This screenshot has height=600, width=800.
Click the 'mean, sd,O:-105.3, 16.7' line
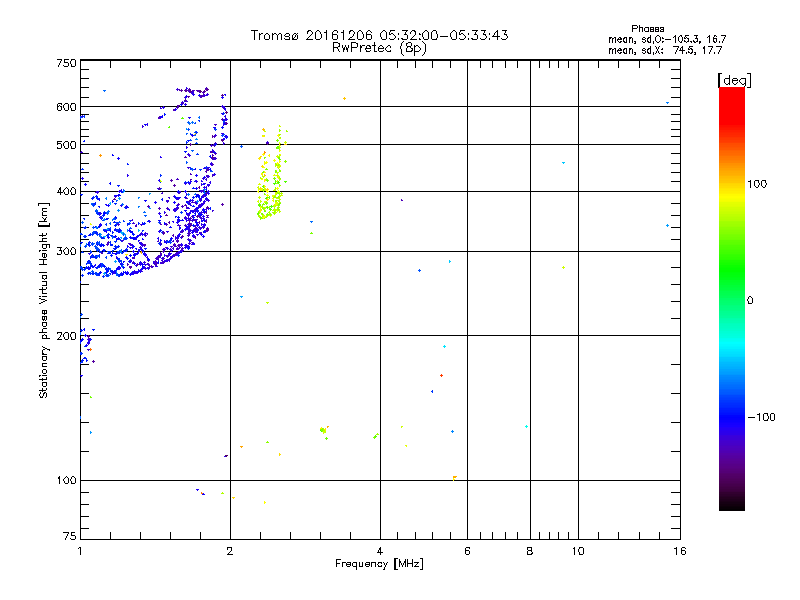667,39
